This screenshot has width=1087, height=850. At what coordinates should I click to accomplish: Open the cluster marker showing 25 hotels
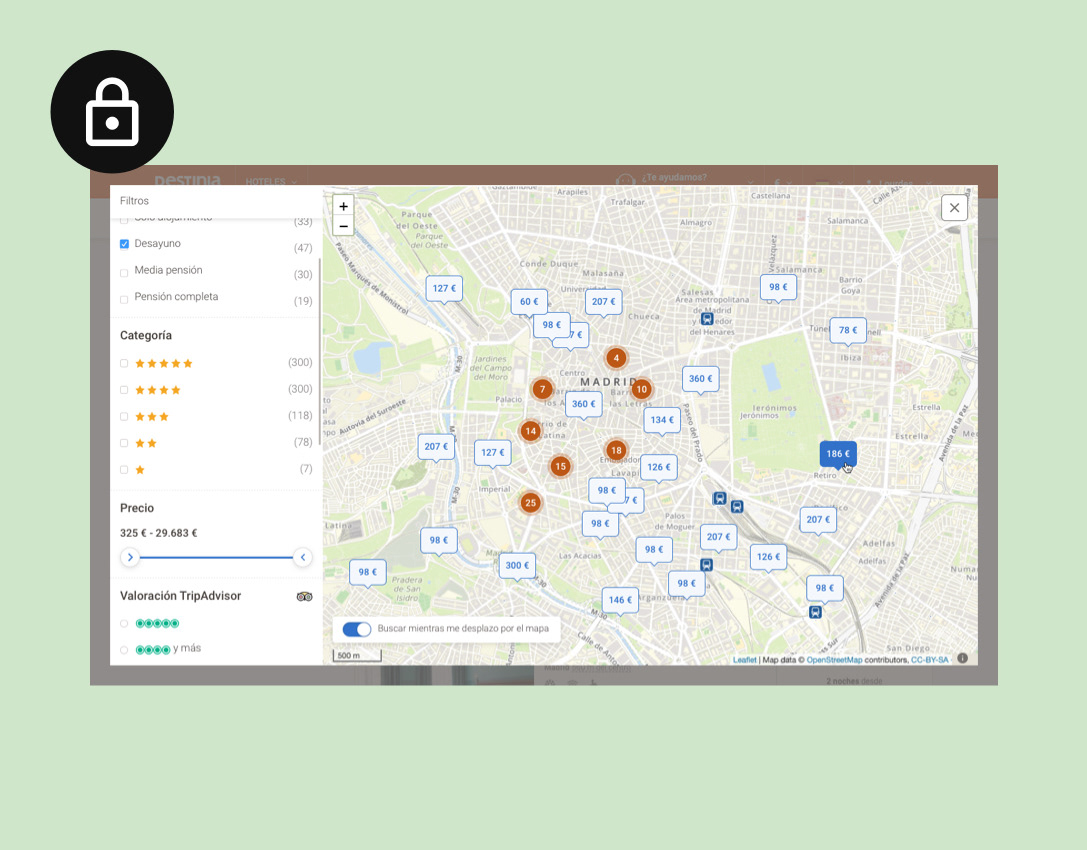pyautogui.click(x=530, y=503)
